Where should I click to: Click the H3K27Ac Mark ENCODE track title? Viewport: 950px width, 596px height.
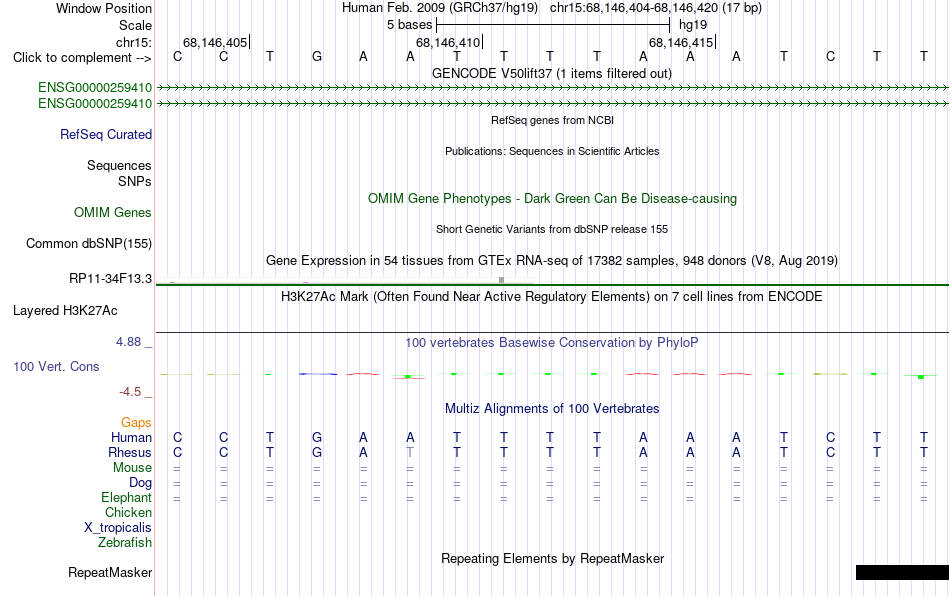552,296
